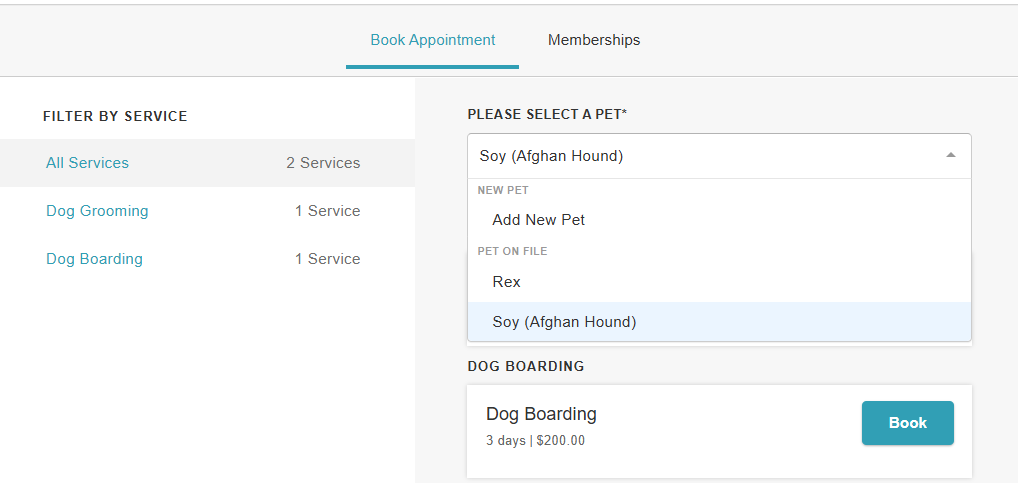
Task: Click the PET ON FILE group header
Action: [x=512, y=251]
